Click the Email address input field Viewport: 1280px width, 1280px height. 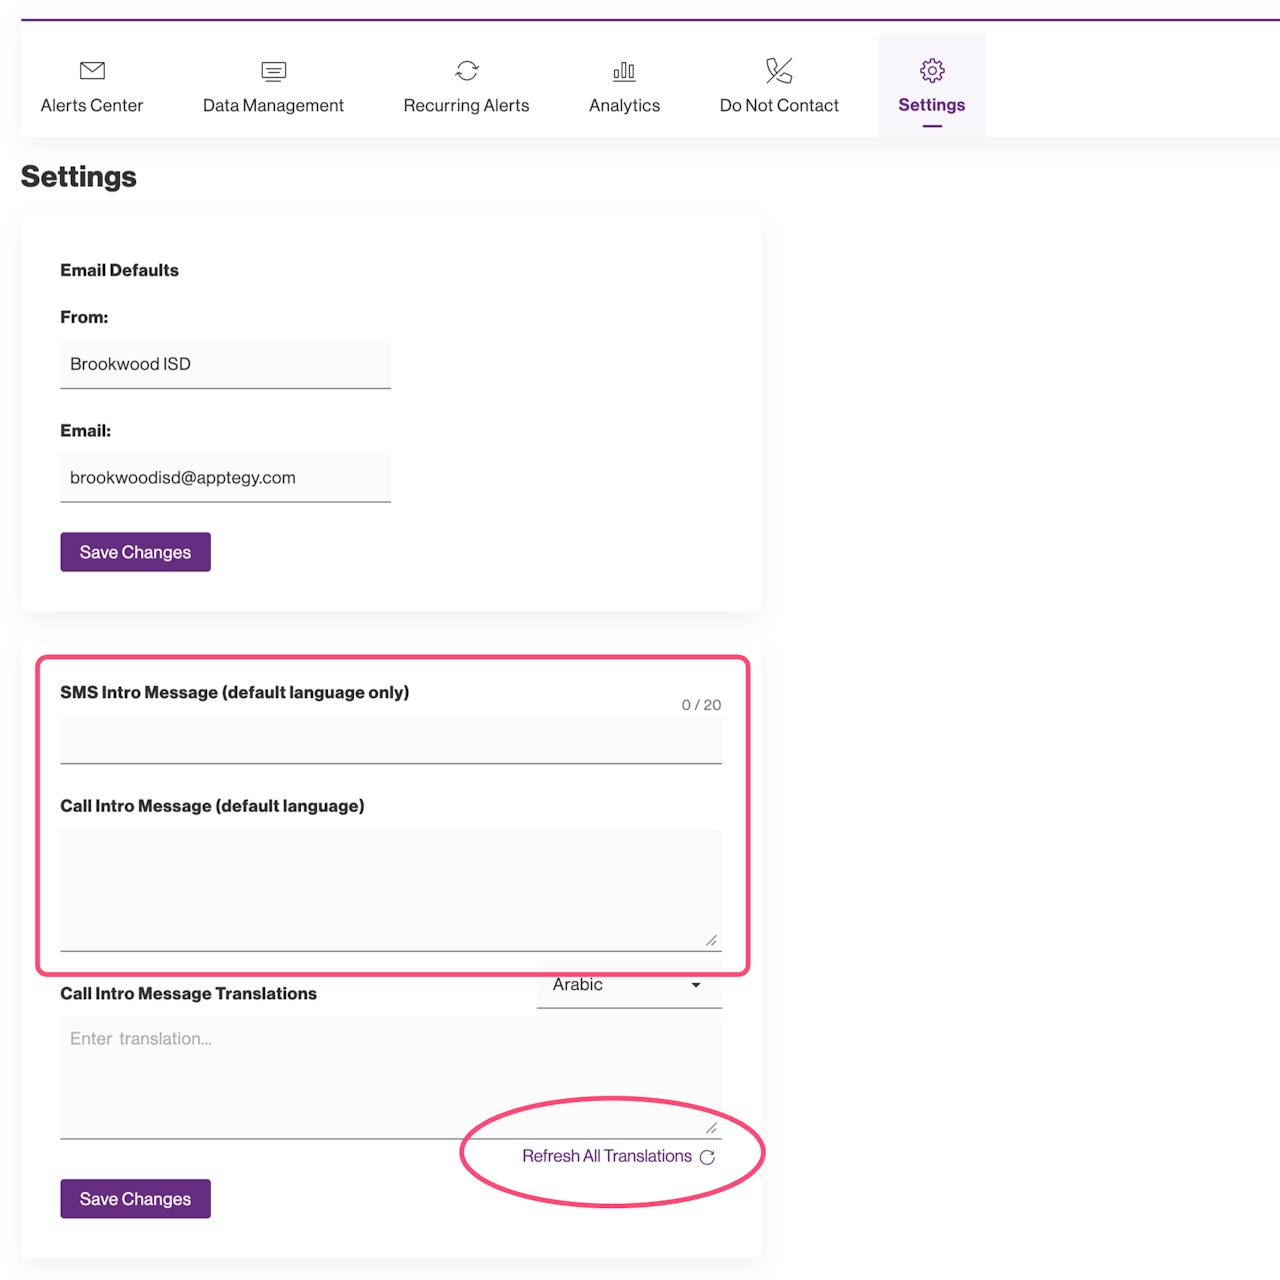(x=225, y=478)
